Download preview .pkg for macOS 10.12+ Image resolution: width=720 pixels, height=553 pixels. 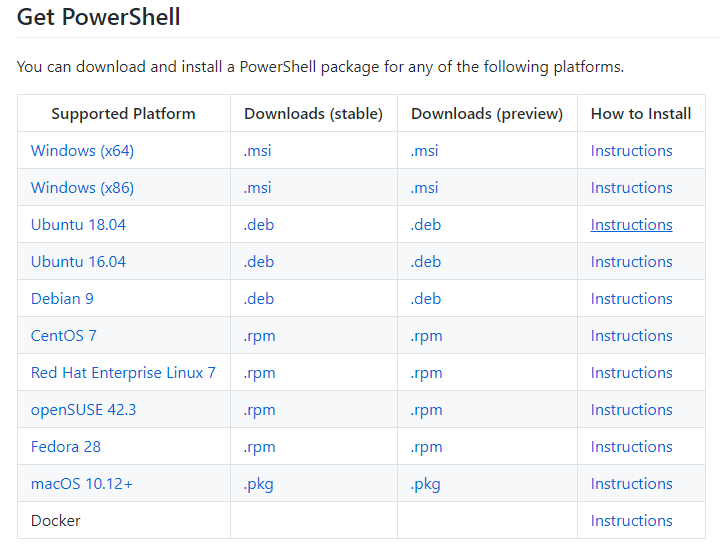tap(426, 485)
